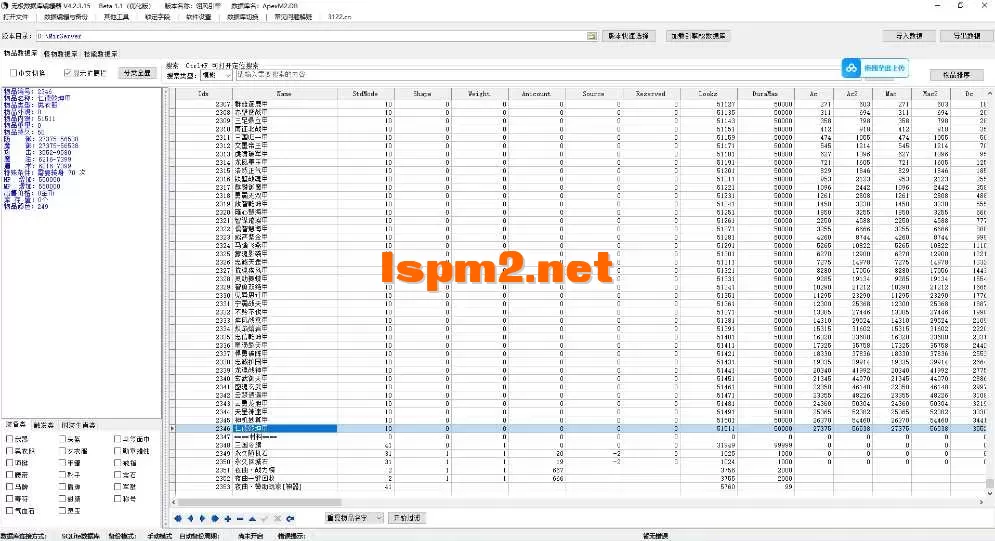Viewport: 995px width, 541px height.
Task: Click the 导入数据 button
Action: [x=909, y=36]
